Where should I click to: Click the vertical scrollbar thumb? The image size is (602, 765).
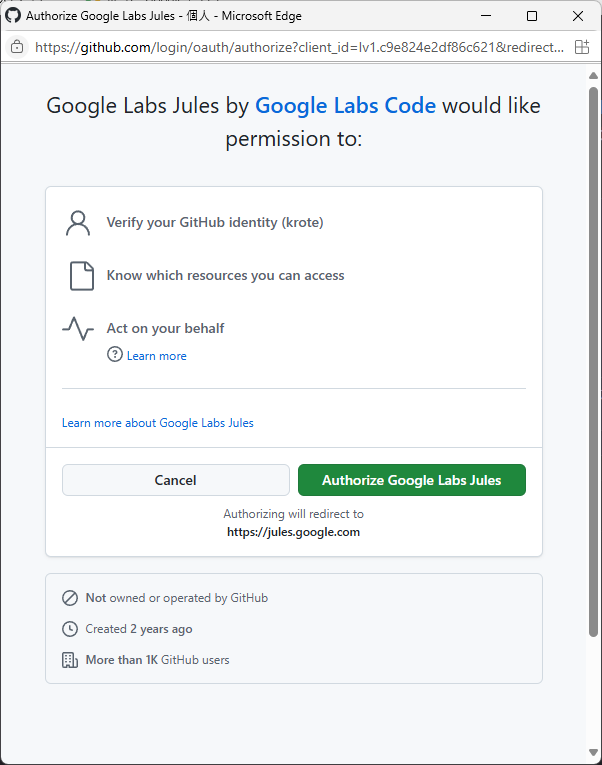(x=593, y=362)
